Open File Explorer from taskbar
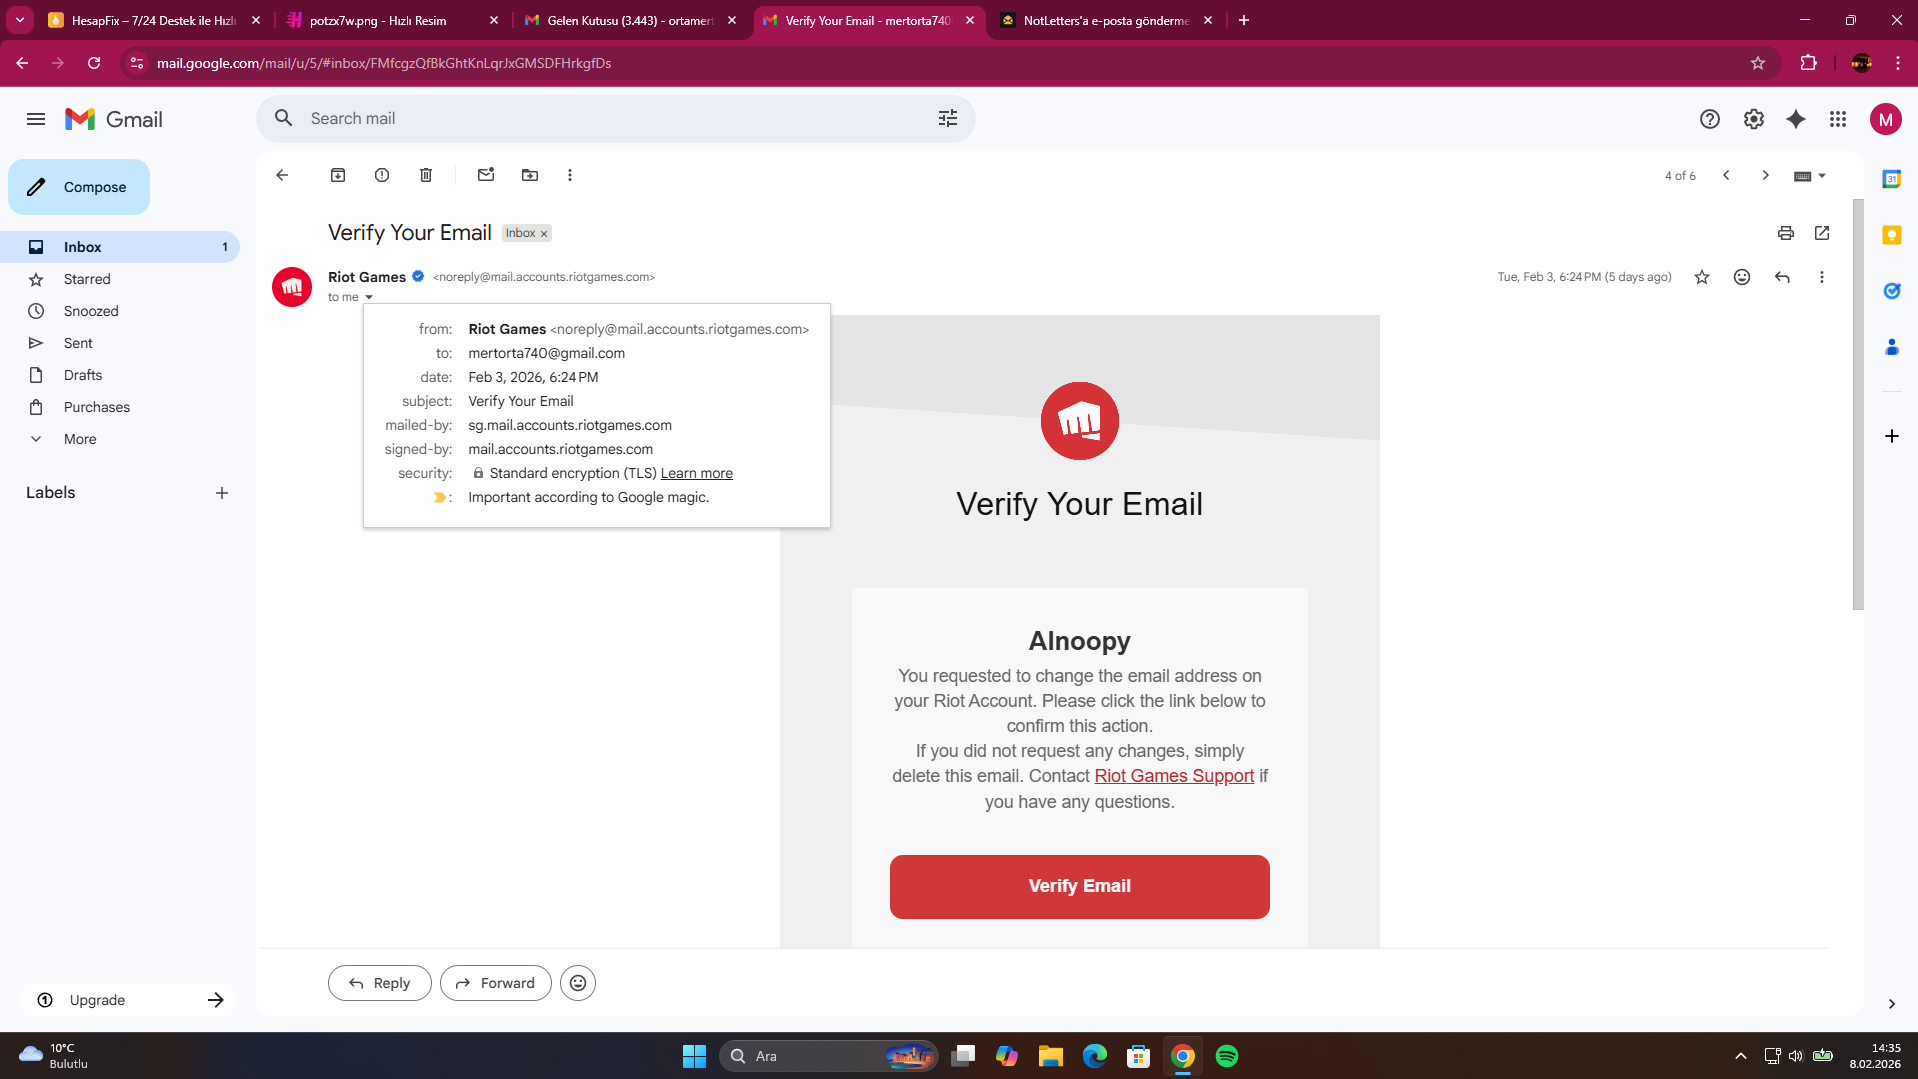The image size is (1918, 1079). click(1051, 1056)
